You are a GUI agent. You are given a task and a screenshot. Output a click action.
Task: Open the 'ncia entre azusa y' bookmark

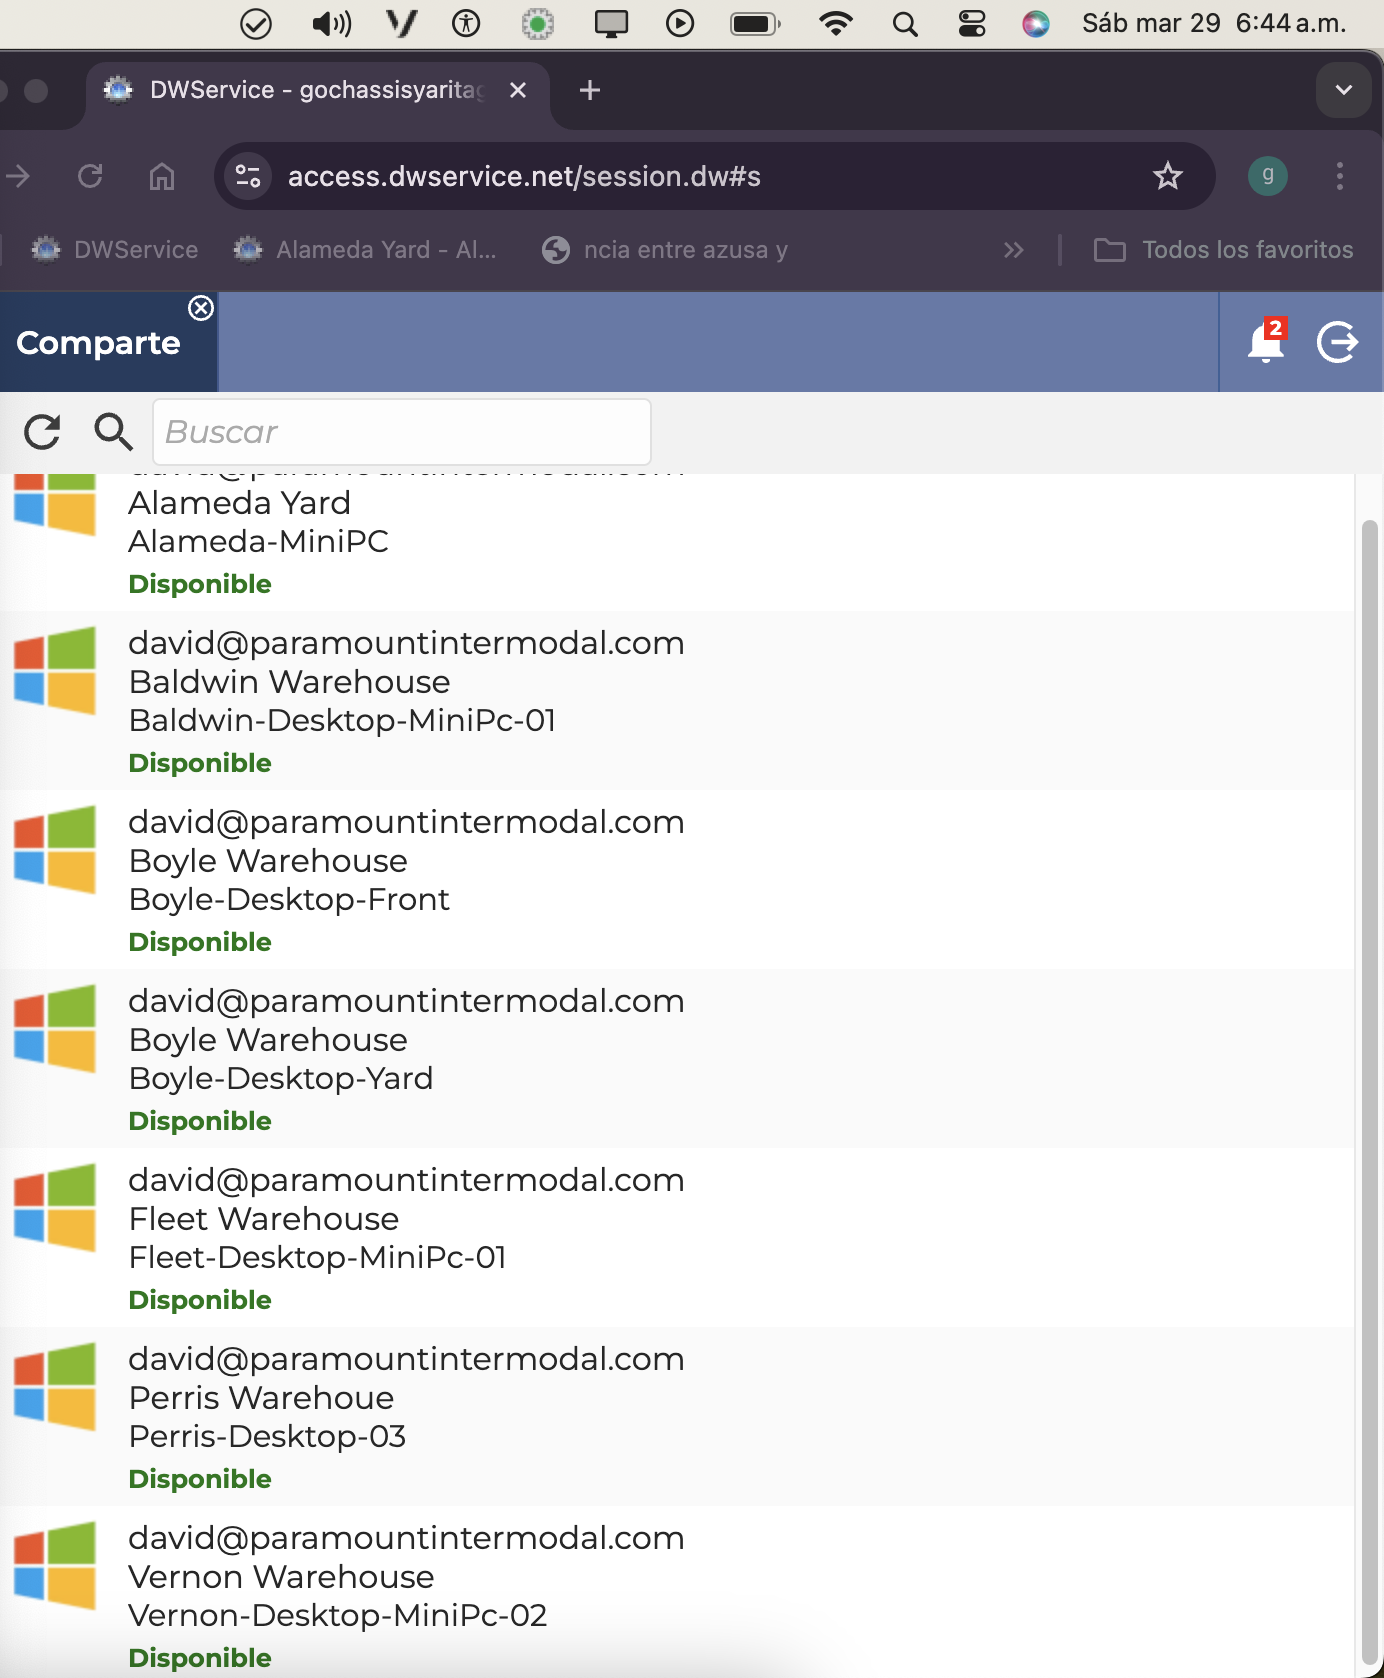pyautogui.click(x=665, y=250)
